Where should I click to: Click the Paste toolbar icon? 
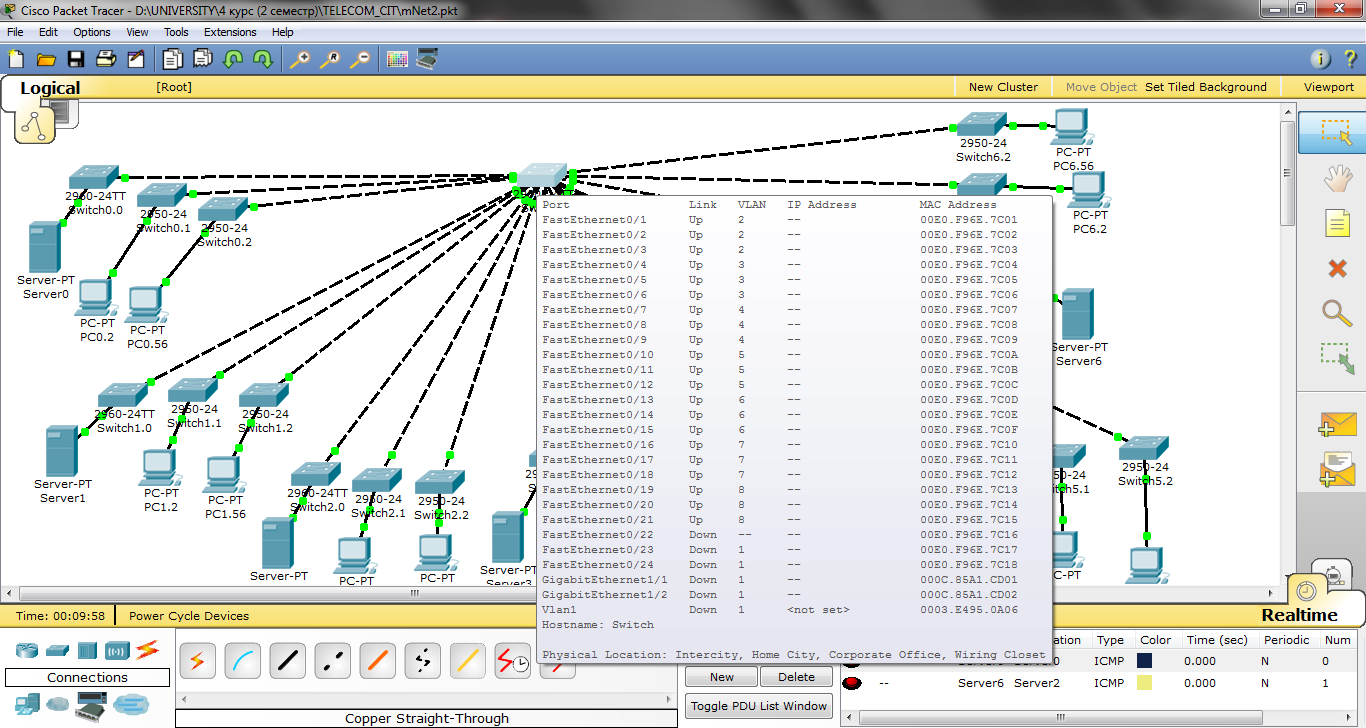pyautogui.click(x=203, y=59)
